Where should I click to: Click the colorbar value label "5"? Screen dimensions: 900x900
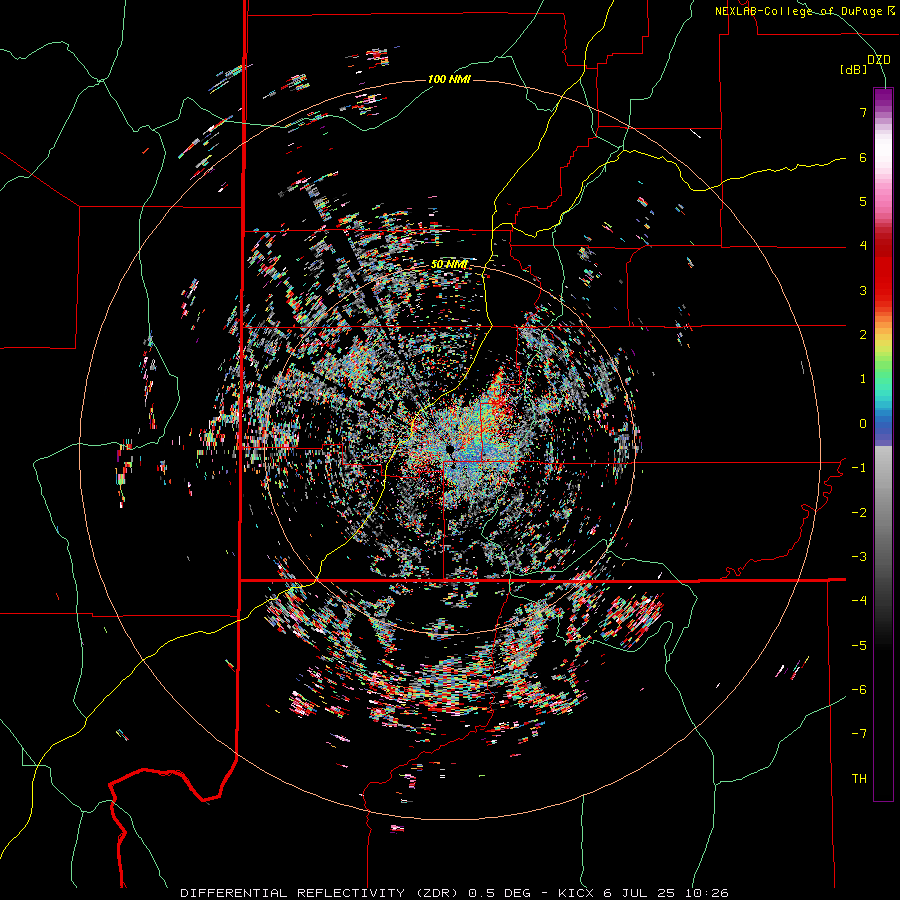(x=863, y=201)
